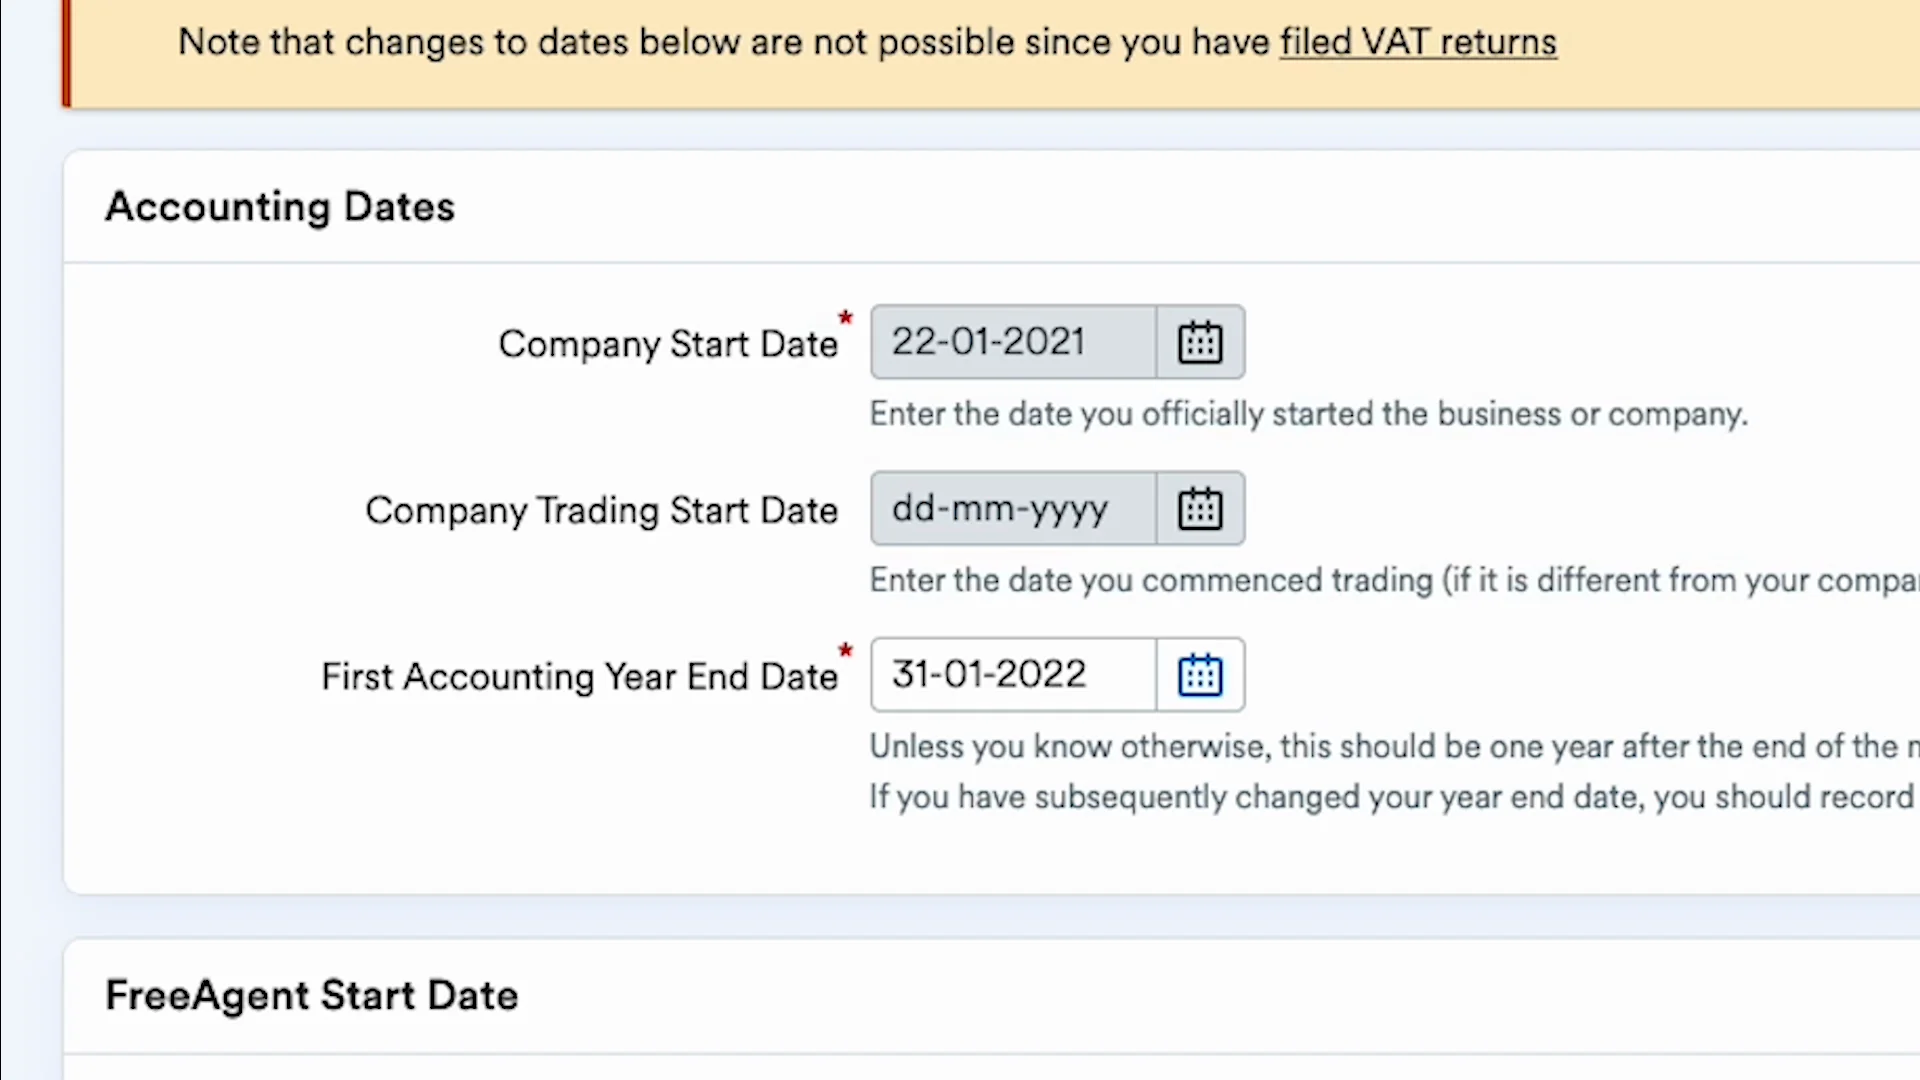This screenshot has width=1920, height=1080.
Task: Click the red asterisk beside Company Start Date
Action: [x=845, y=318]
